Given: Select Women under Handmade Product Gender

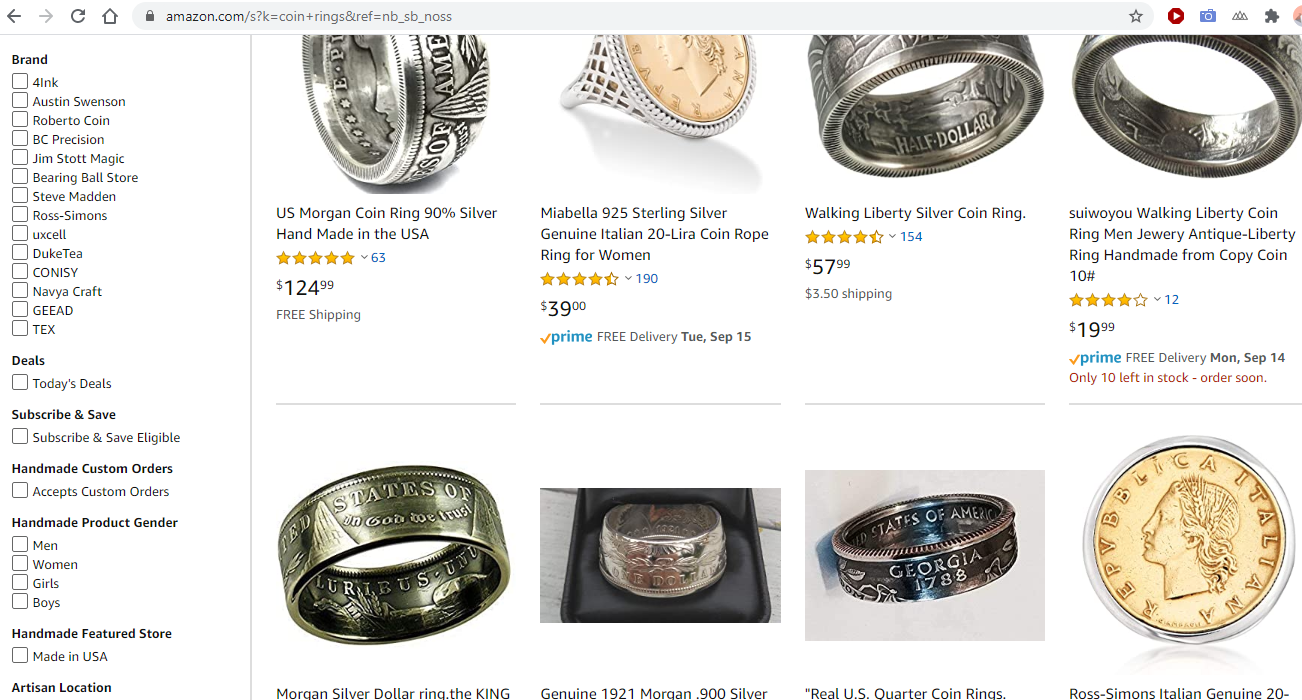Looking at the screenshot, I should 20,564.
